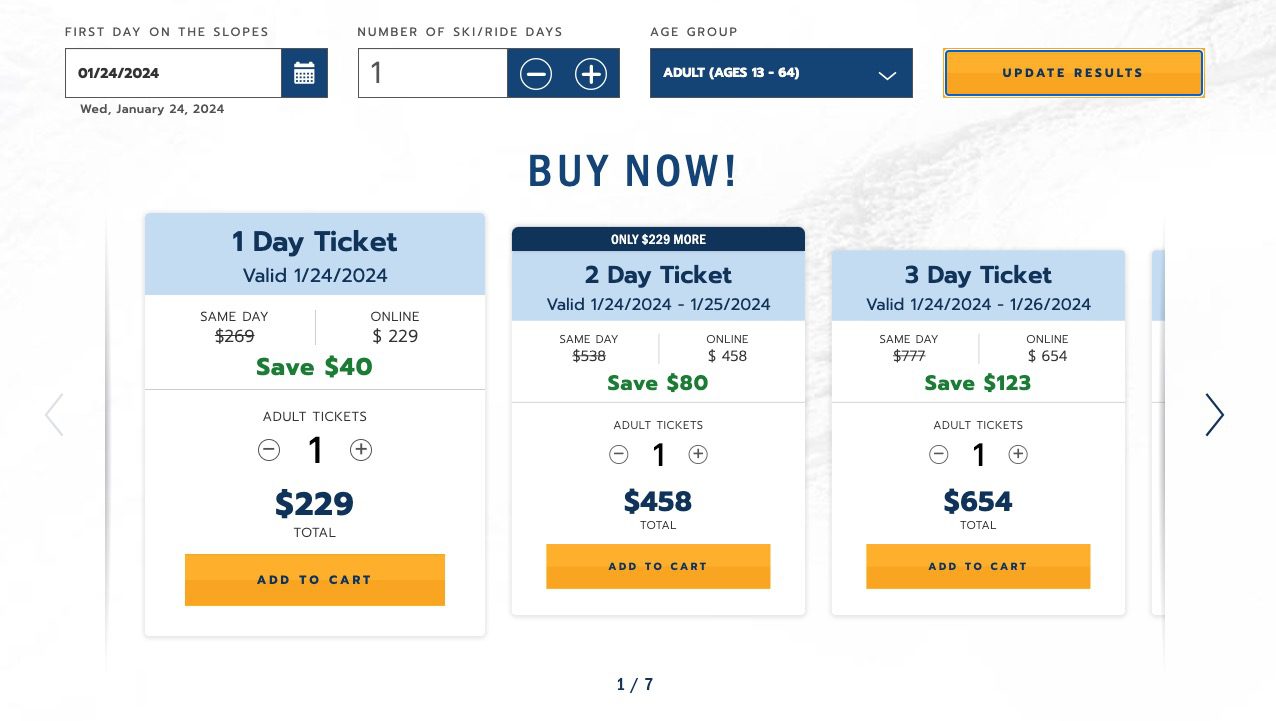The image size is (1276, 721).
Task: Open the calendar date picker icon
Action: pos(304,72)
